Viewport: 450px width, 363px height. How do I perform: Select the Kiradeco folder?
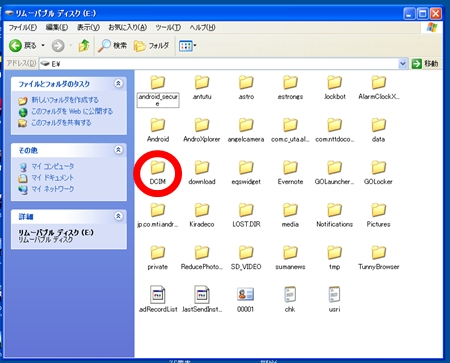click(x=202, y=215)
